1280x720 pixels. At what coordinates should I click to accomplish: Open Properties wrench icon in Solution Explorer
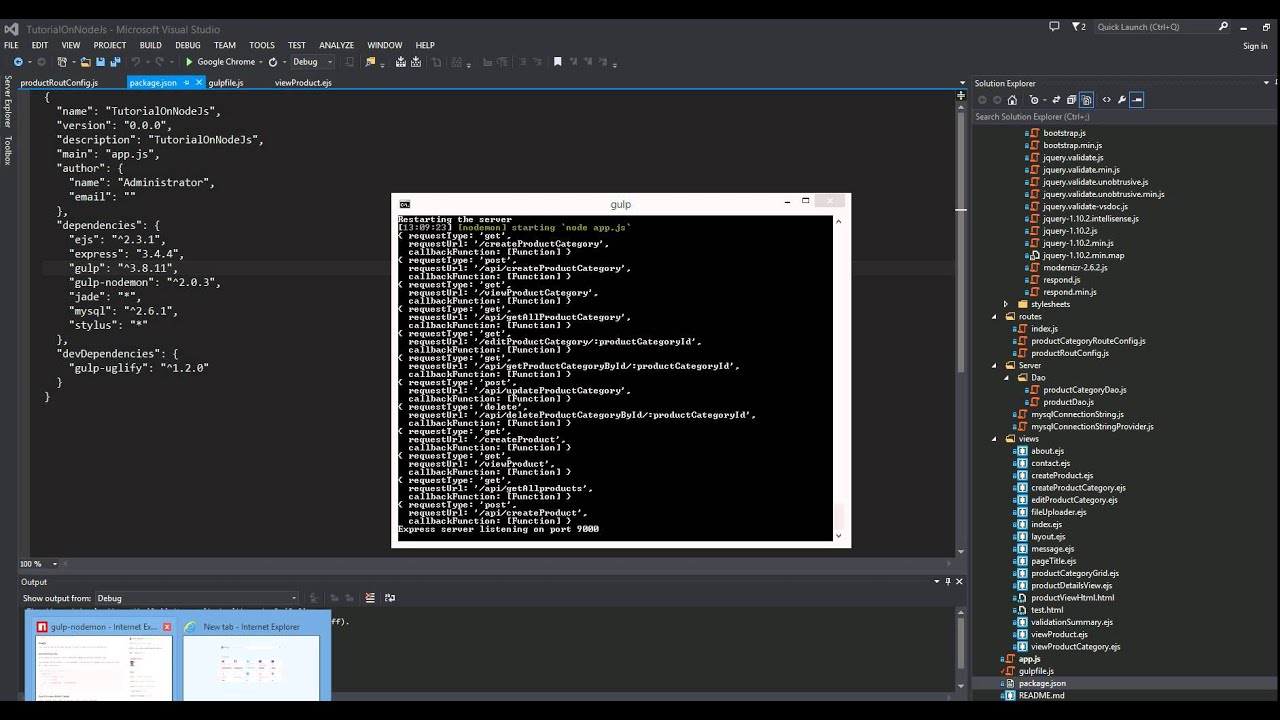pos(1122,100)
